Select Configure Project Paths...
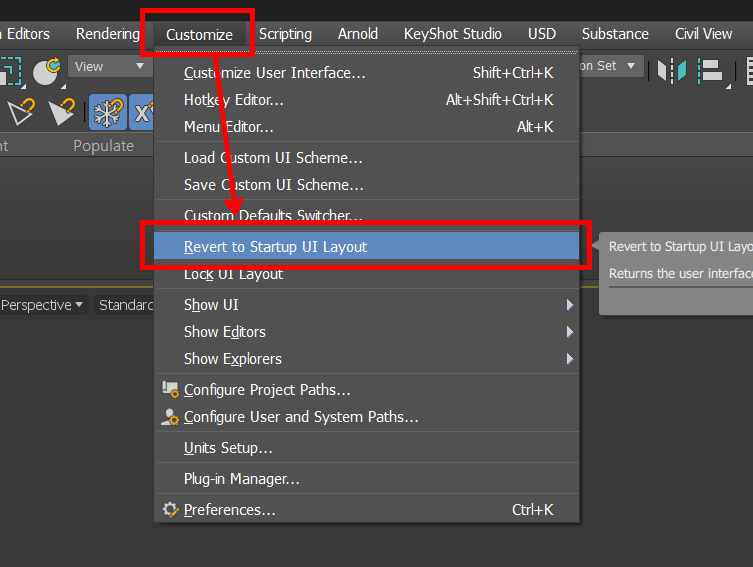753x567 pixels. point(367,390)
